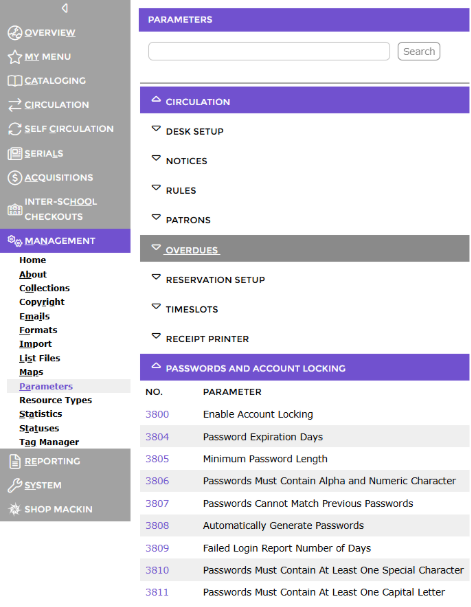Expand the Overdues section
The height and width of the screenshot is (607, 471).
pos(304,249)
